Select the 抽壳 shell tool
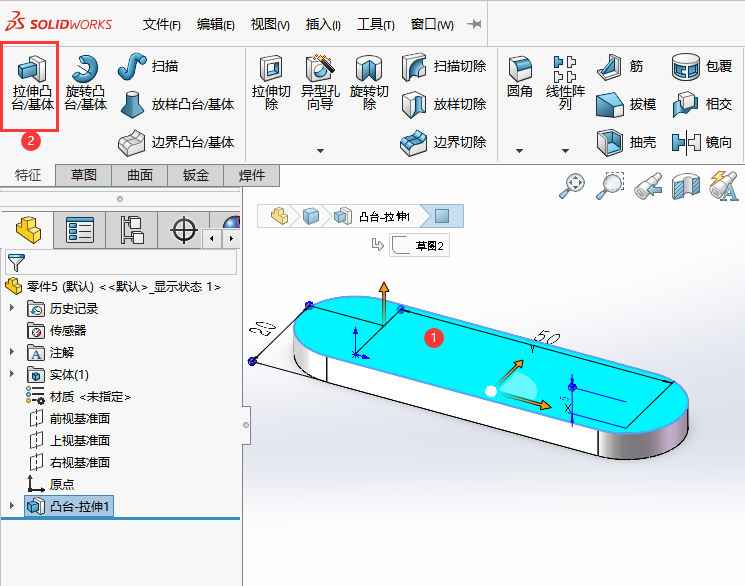Viewport: 745px width, 586px height. (x=626, y=142)
